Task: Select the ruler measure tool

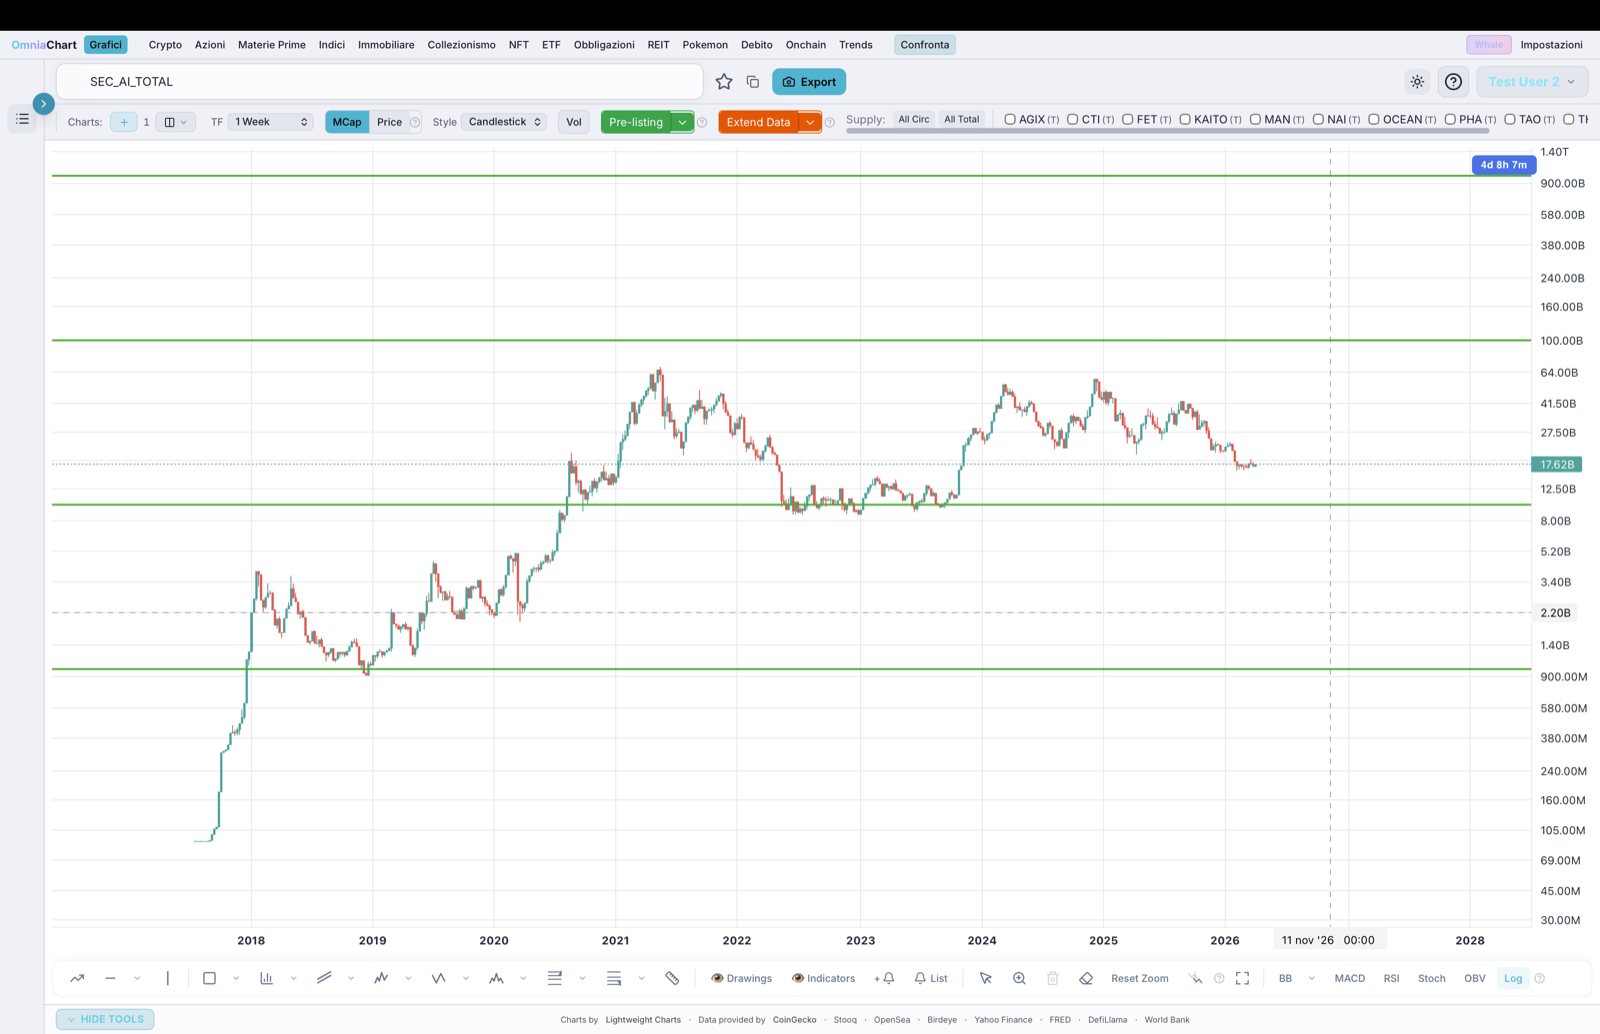Action: point(672,978)
